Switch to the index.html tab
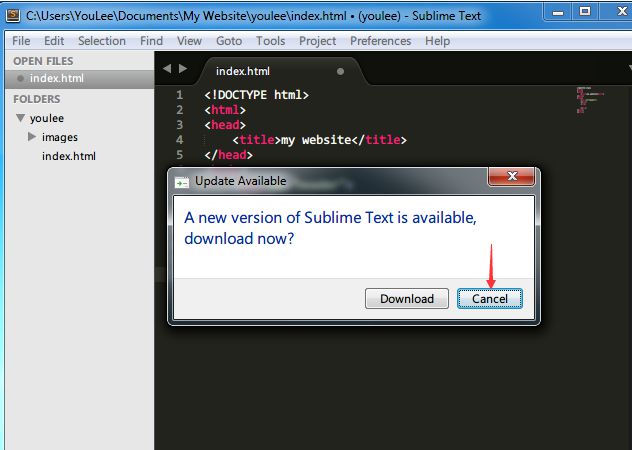The width and height of the screenshot is (632, 450). tap(244, 72)
